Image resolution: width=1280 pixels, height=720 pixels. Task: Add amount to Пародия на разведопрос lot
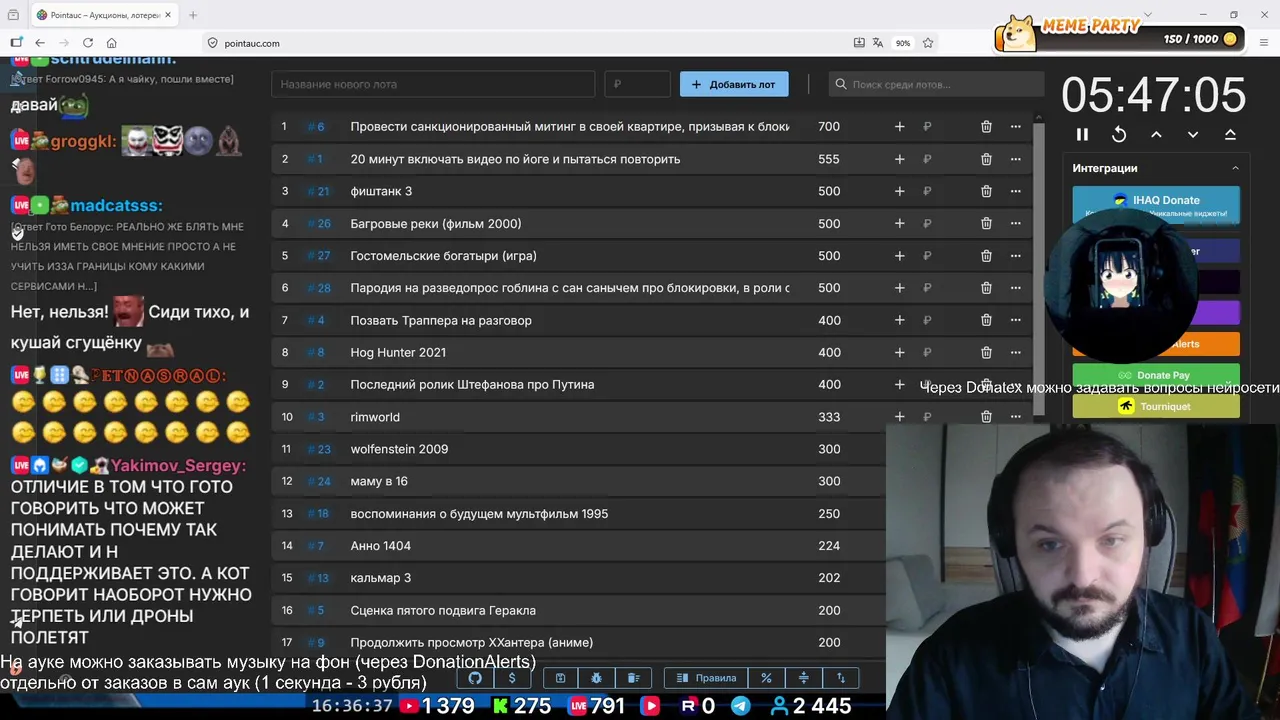click(x=899, y=288)
